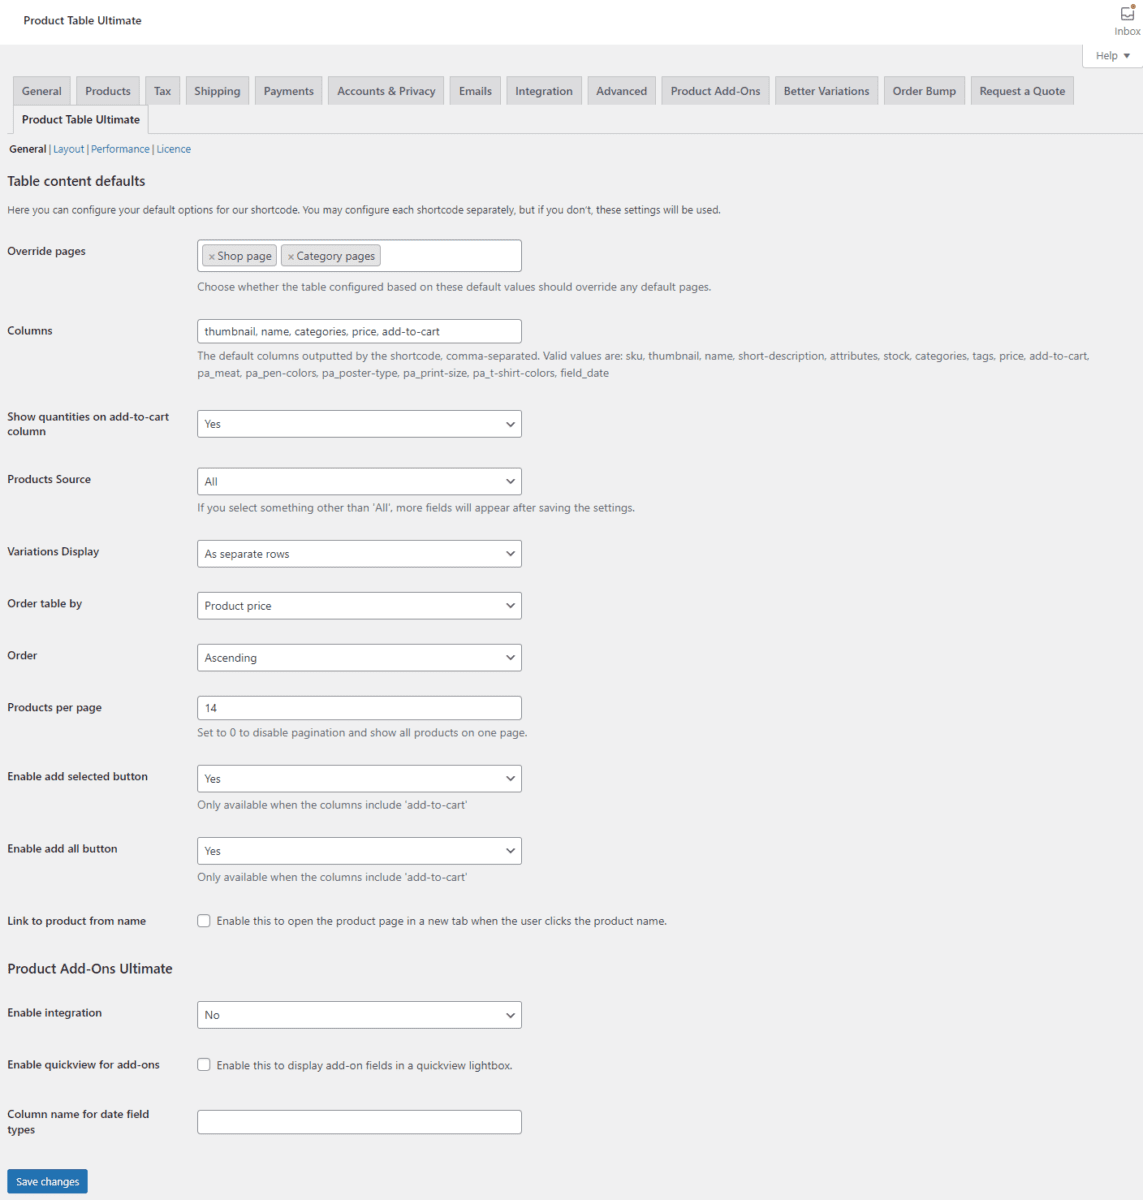The width and height of the screenshot is (1143, 1200).
Task: Open the Ascending order dropdown
Action: (359, 658)
